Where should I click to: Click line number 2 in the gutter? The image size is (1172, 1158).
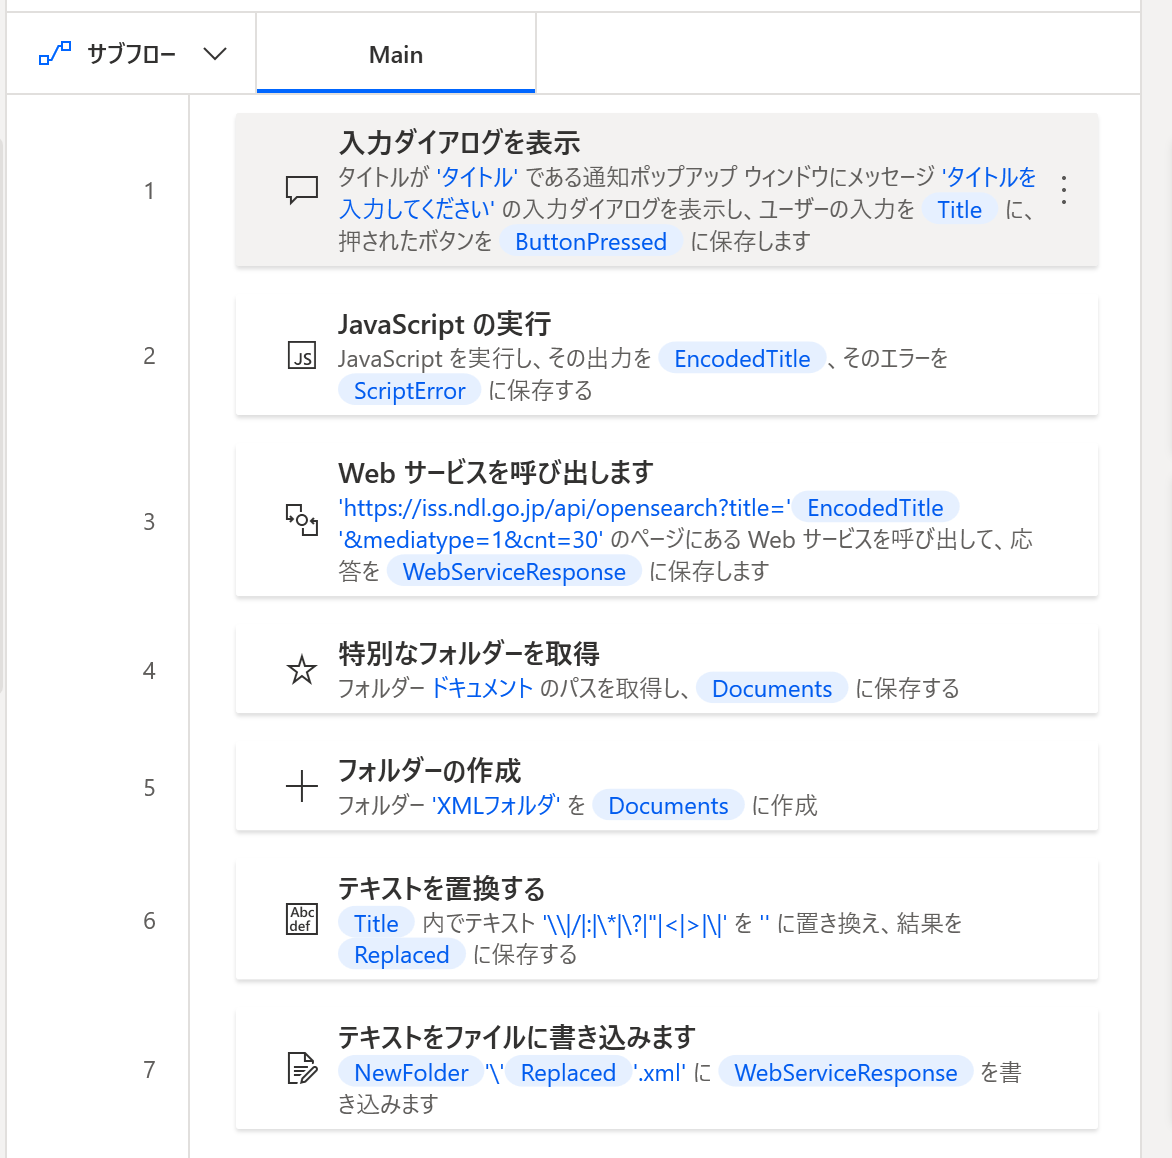click(149, 356)
